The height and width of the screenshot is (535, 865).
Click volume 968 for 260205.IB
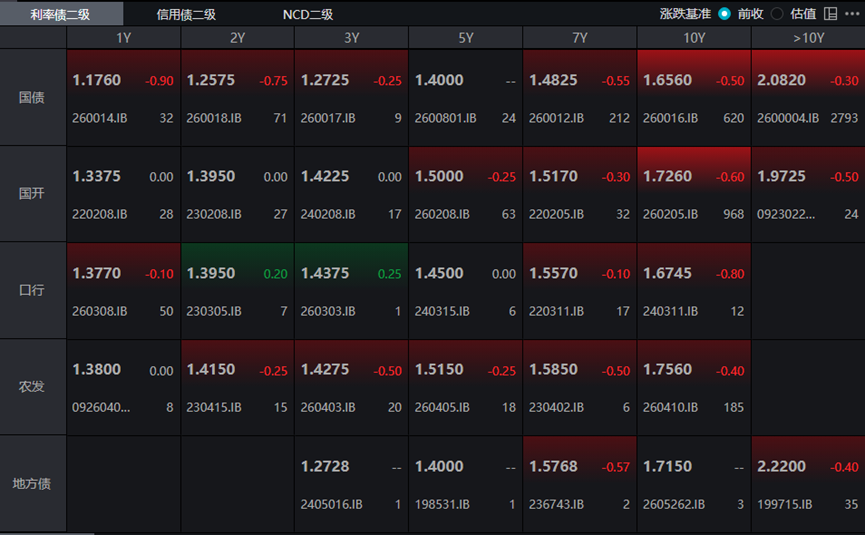[734, 214]
